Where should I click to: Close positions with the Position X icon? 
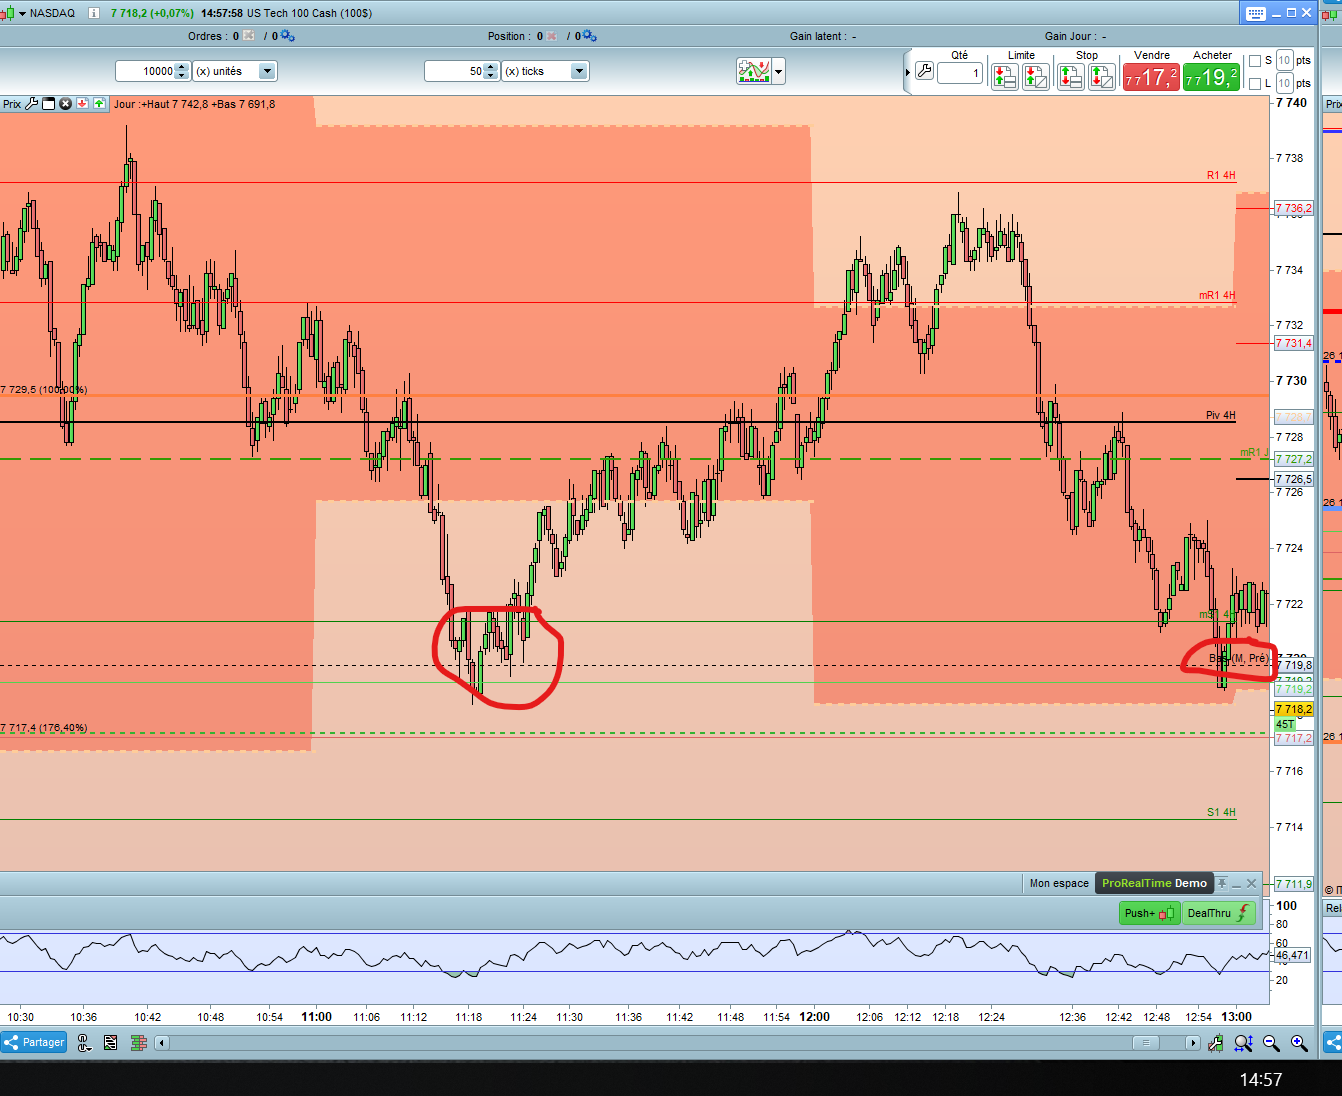click(x=552, y=36)
